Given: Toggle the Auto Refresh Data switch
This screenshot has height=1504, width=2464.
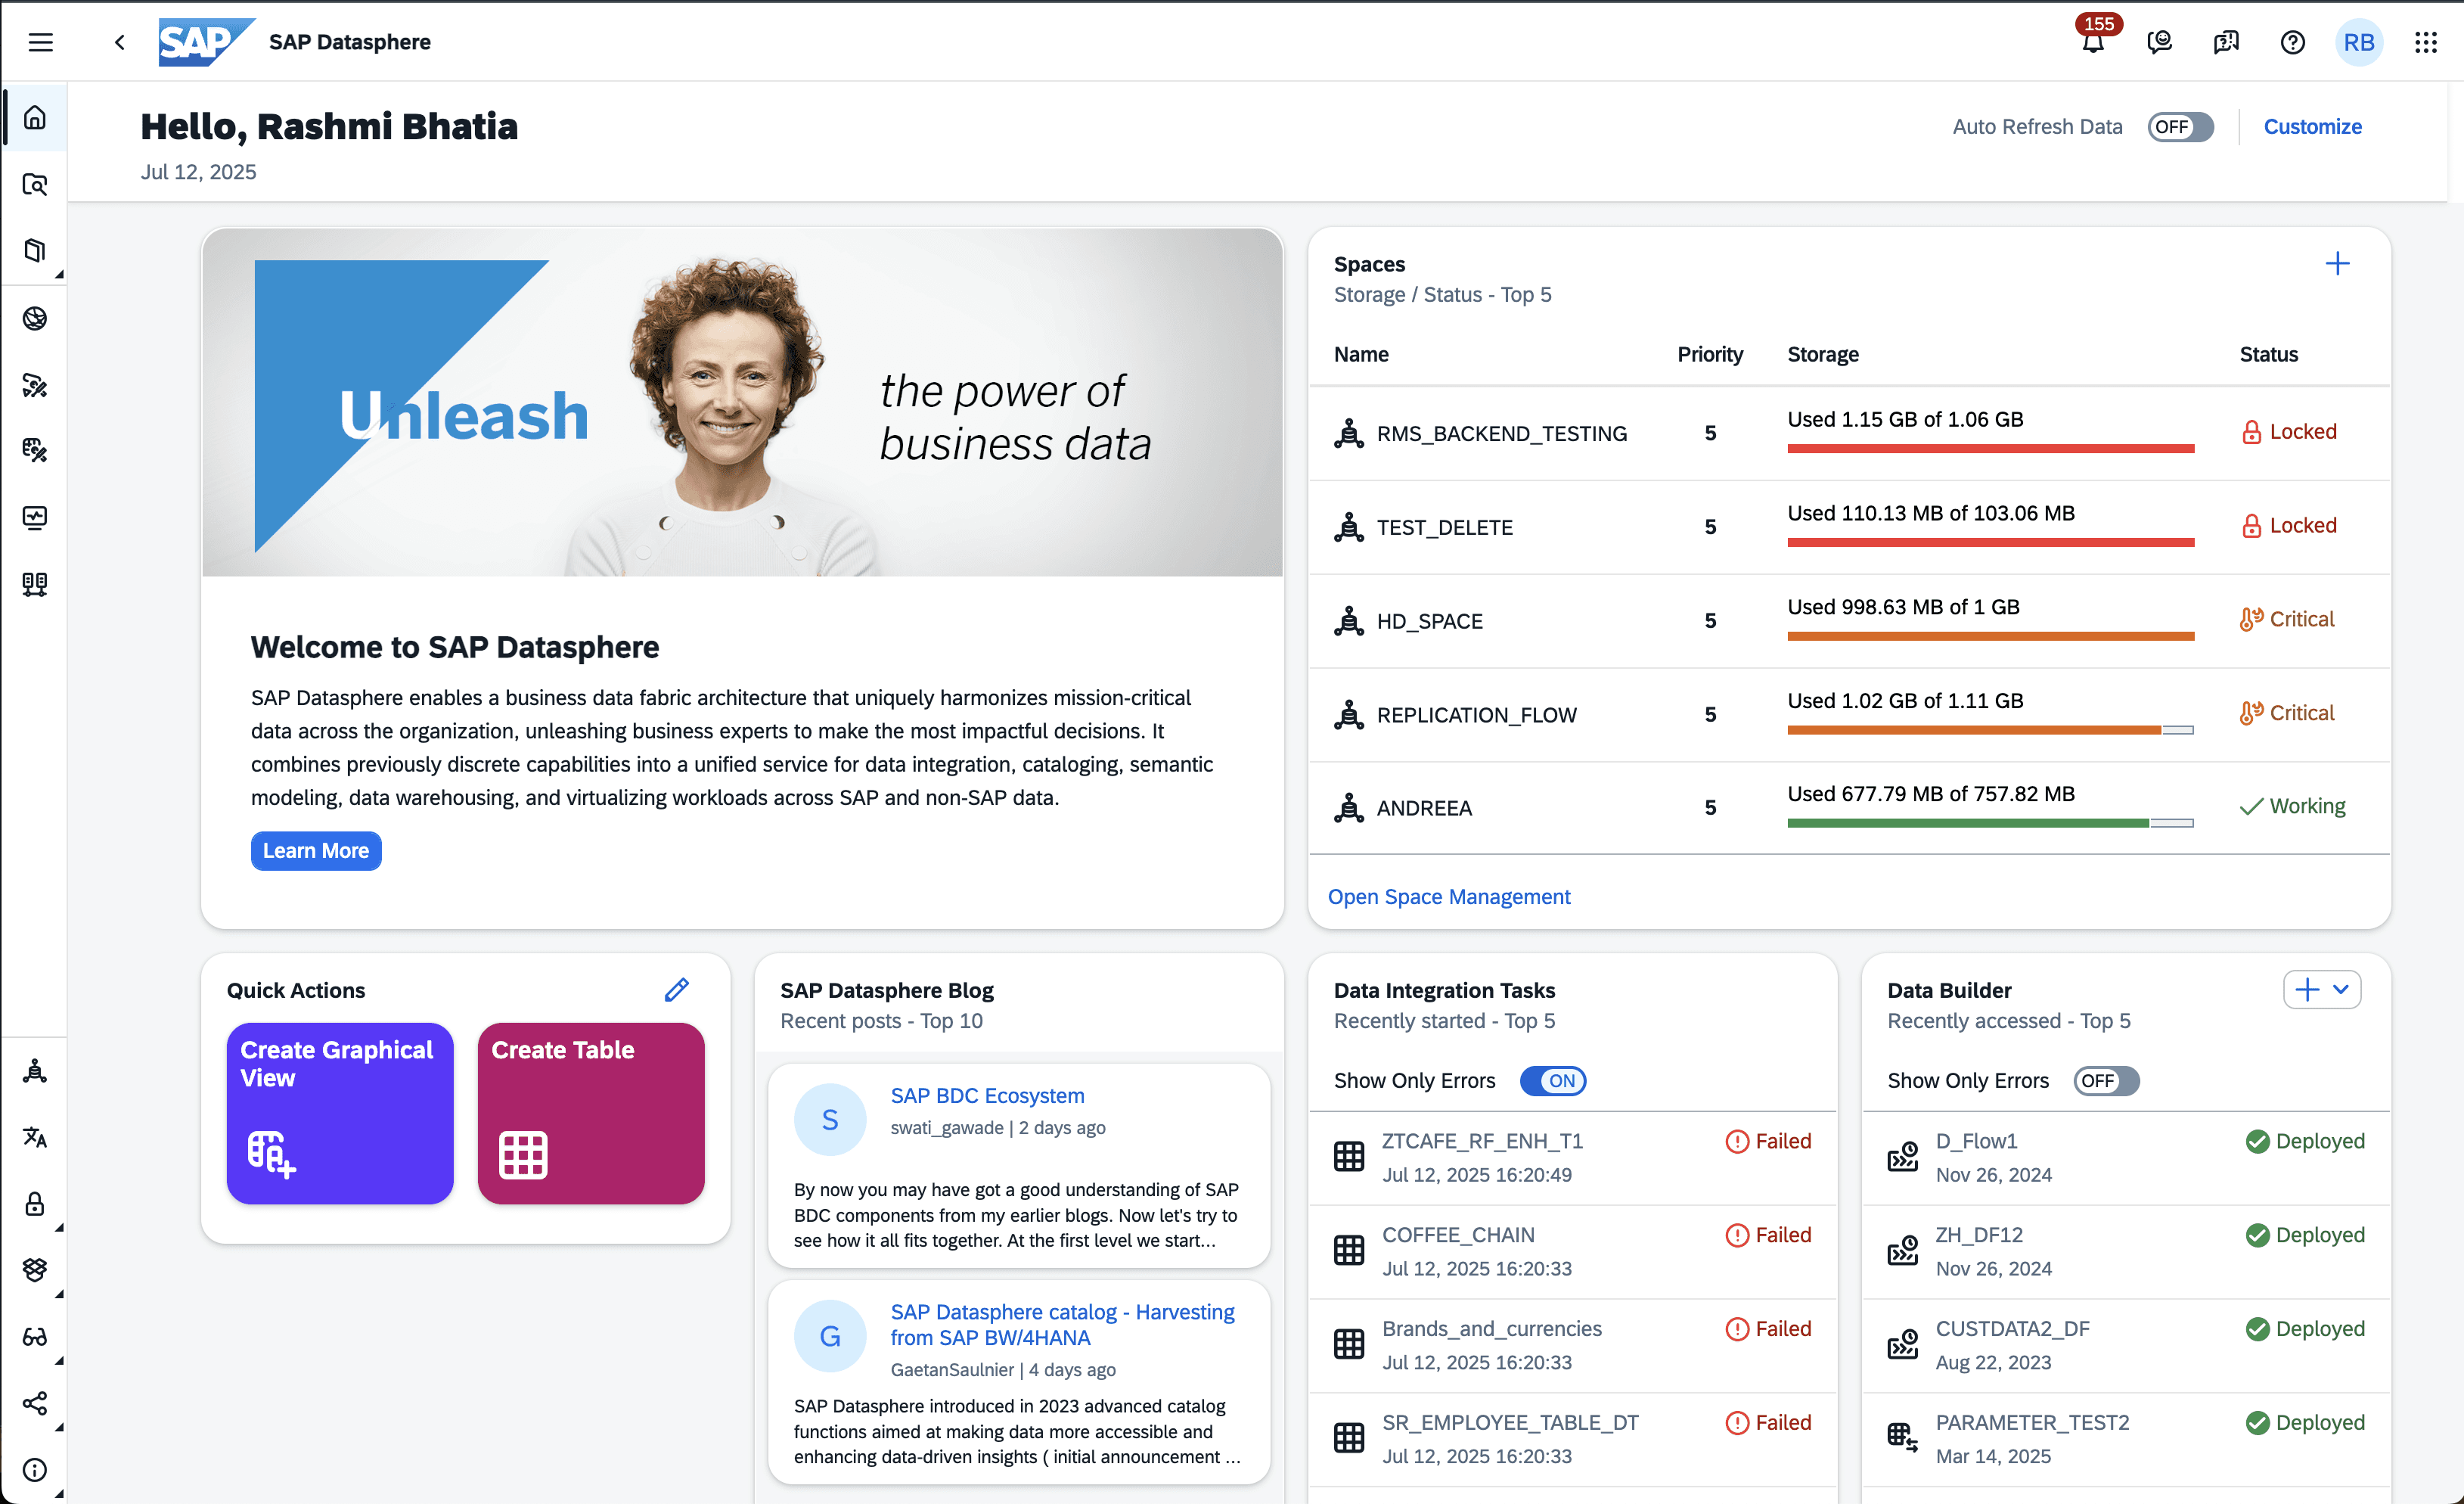Looking at the screenshot, I should (x=2180, y=127).
